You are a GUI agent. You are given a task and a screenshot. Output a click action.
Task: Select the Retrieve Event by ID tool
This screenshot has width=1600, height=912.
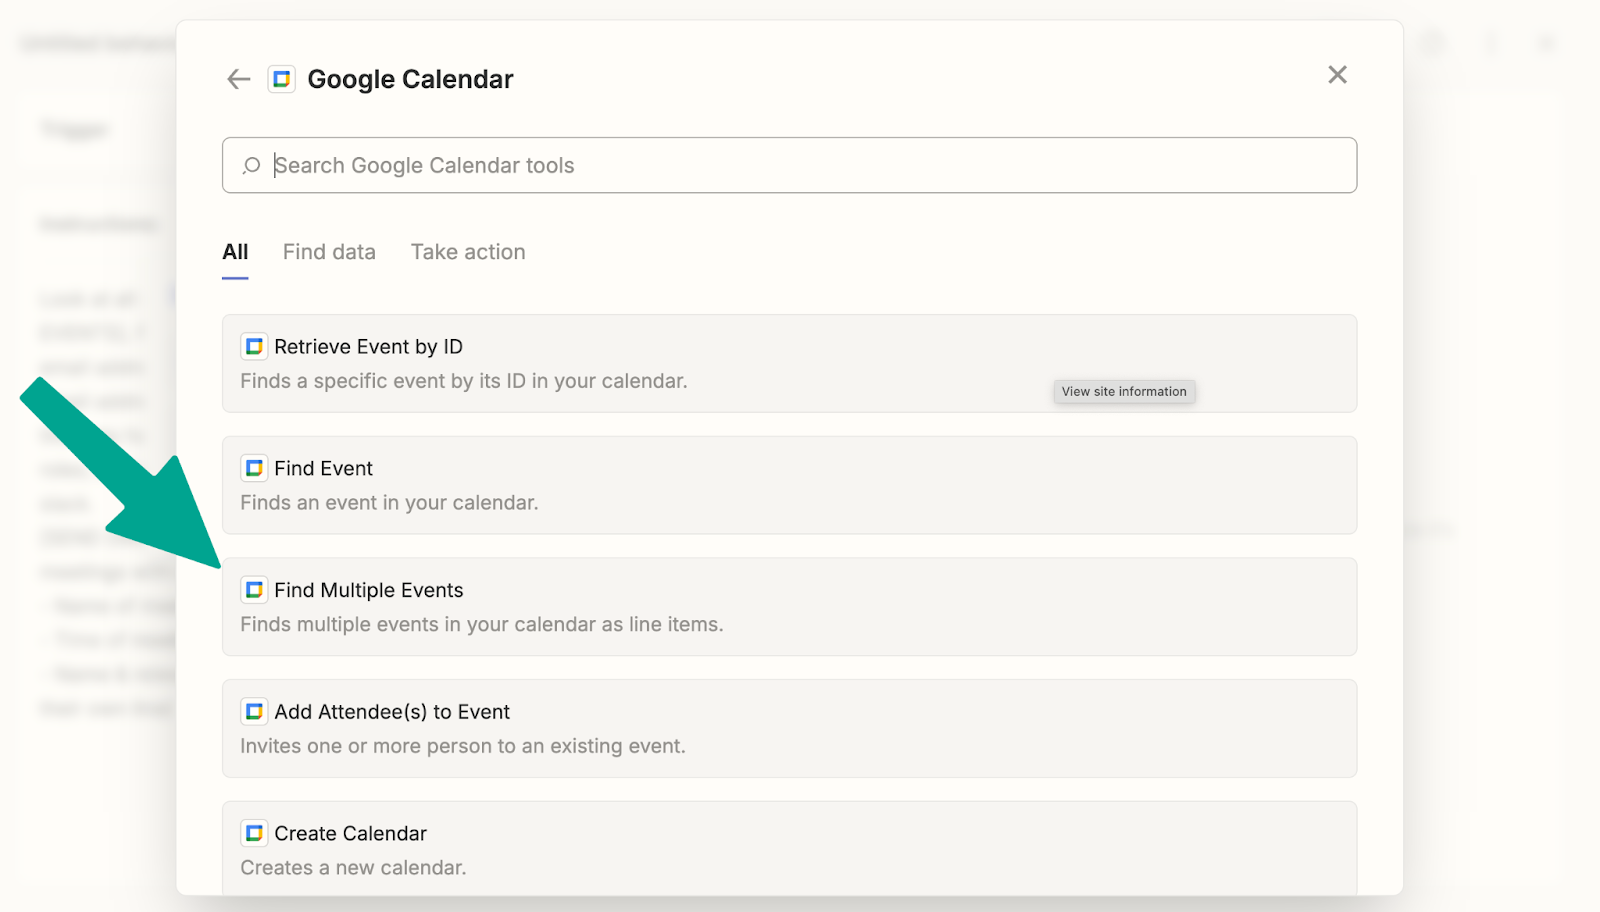(x=789, y=363)
